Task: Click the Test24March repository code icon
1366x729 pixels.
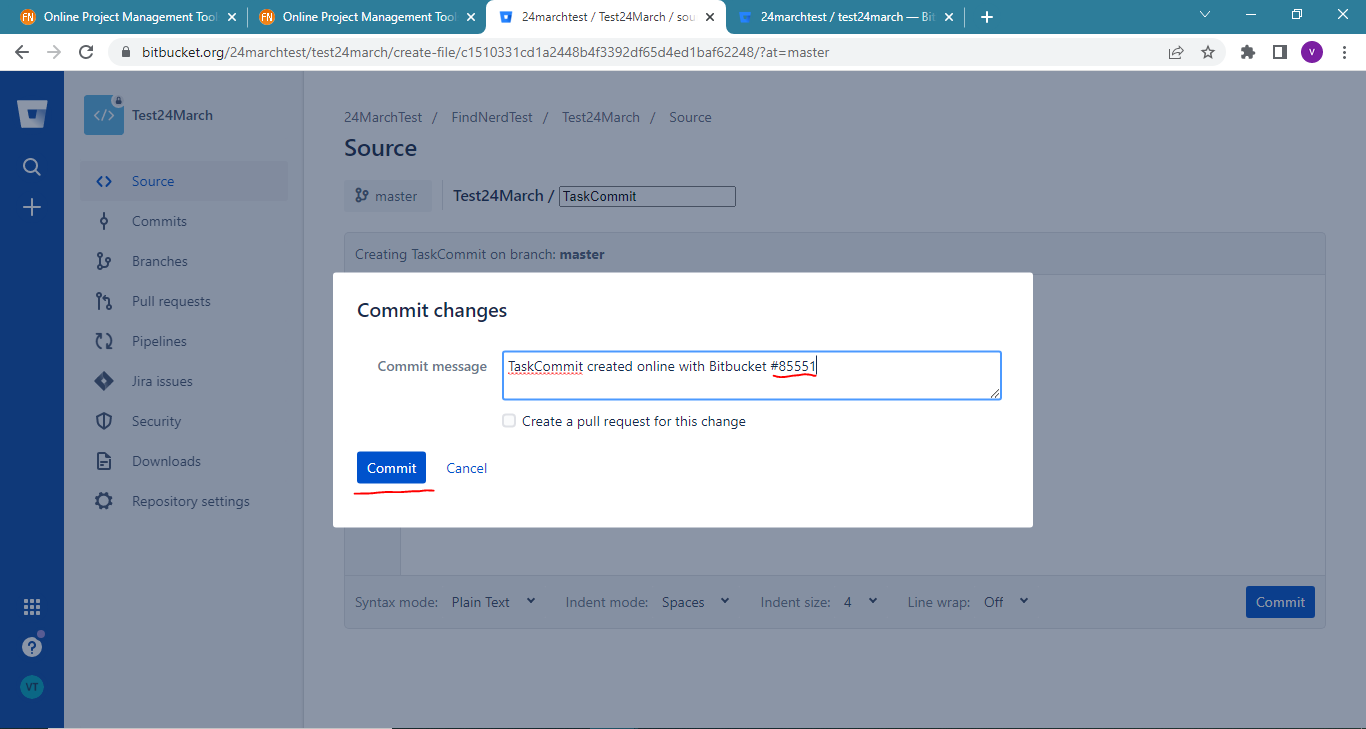Action: click(104, 115)
